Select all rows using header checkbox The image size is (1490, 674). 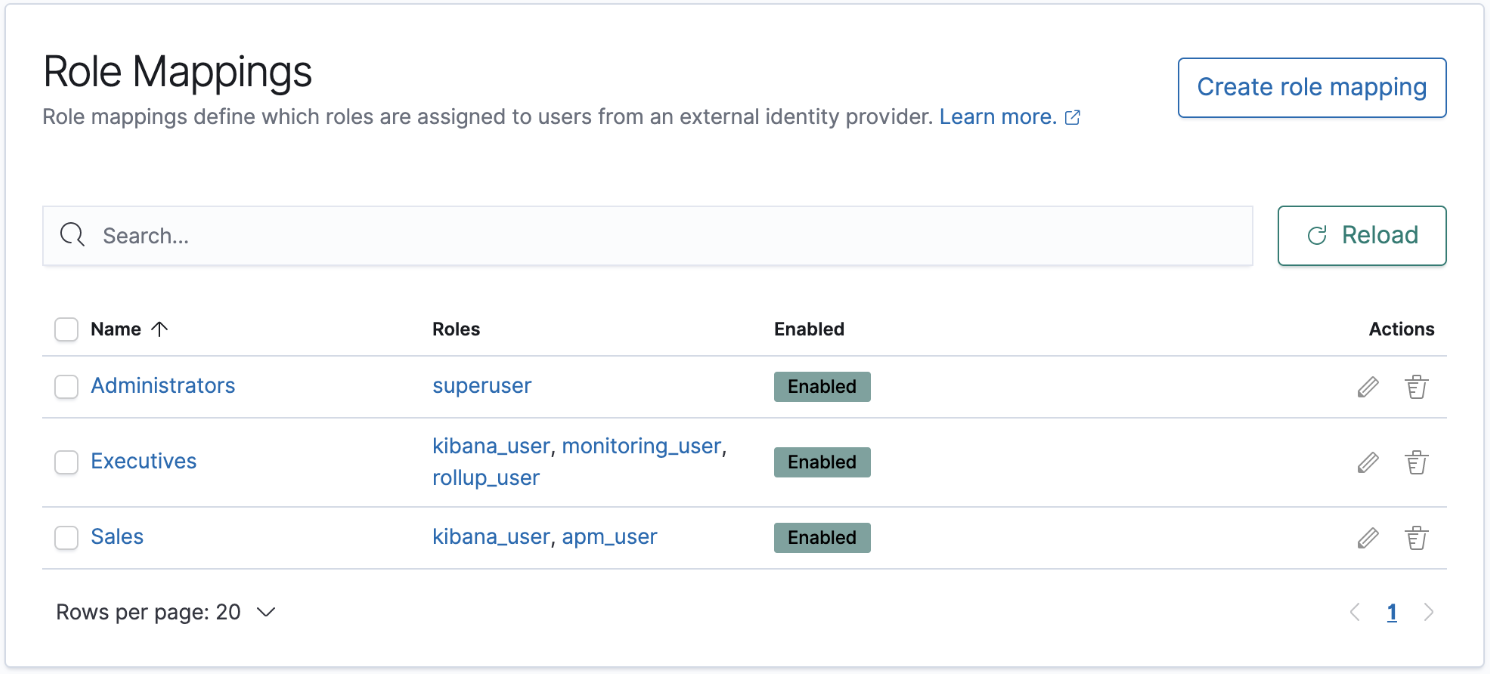[x=66, y=329]
